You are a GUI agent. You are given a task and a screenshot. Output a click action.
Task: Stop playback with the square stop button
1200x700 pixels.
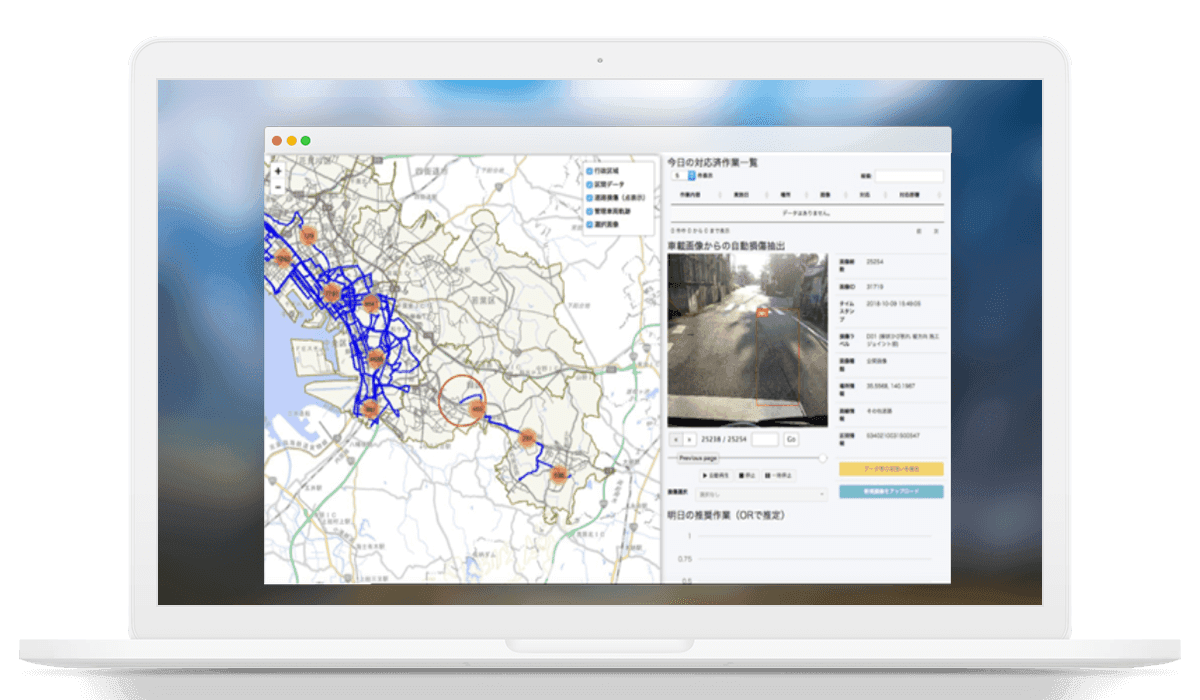(x=747, y=475)
